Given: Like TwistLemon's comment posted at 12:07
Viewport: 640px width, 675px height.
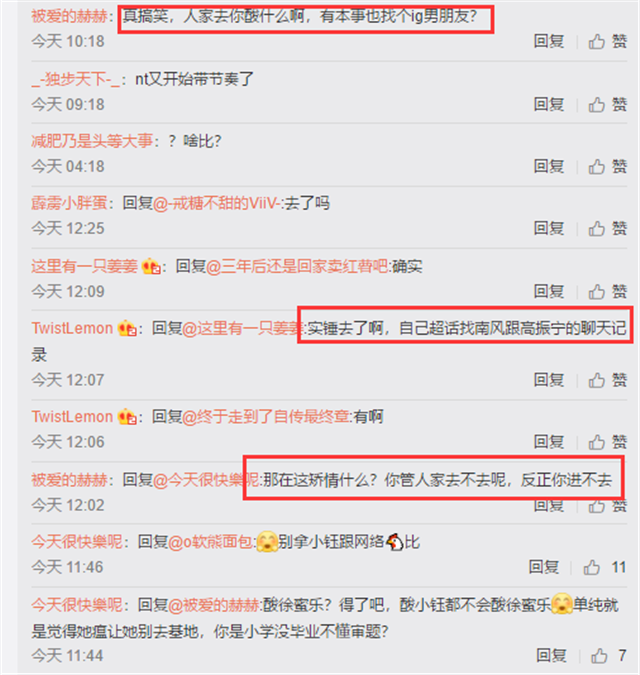Looking at the screenshot, I should pos(607,380).
